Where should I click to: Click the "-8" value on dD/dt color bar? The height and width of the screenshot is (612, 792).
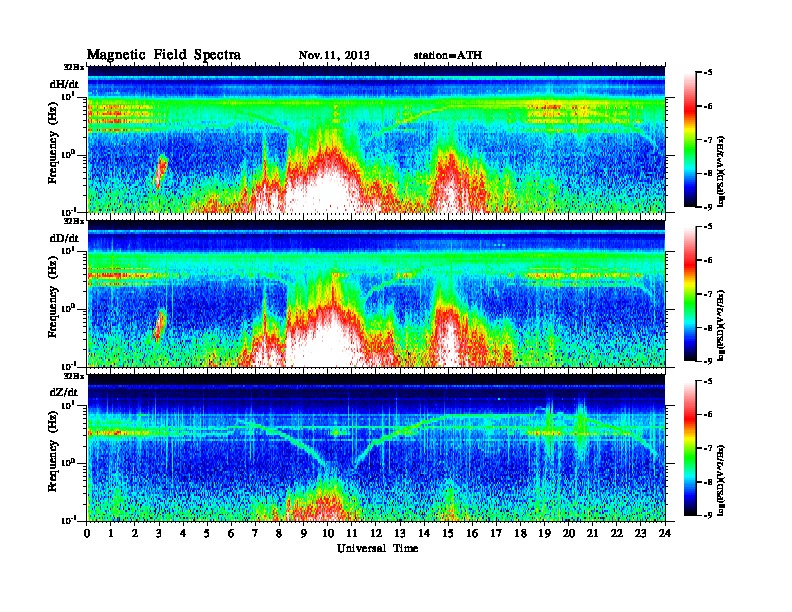(x=708, y=328)
